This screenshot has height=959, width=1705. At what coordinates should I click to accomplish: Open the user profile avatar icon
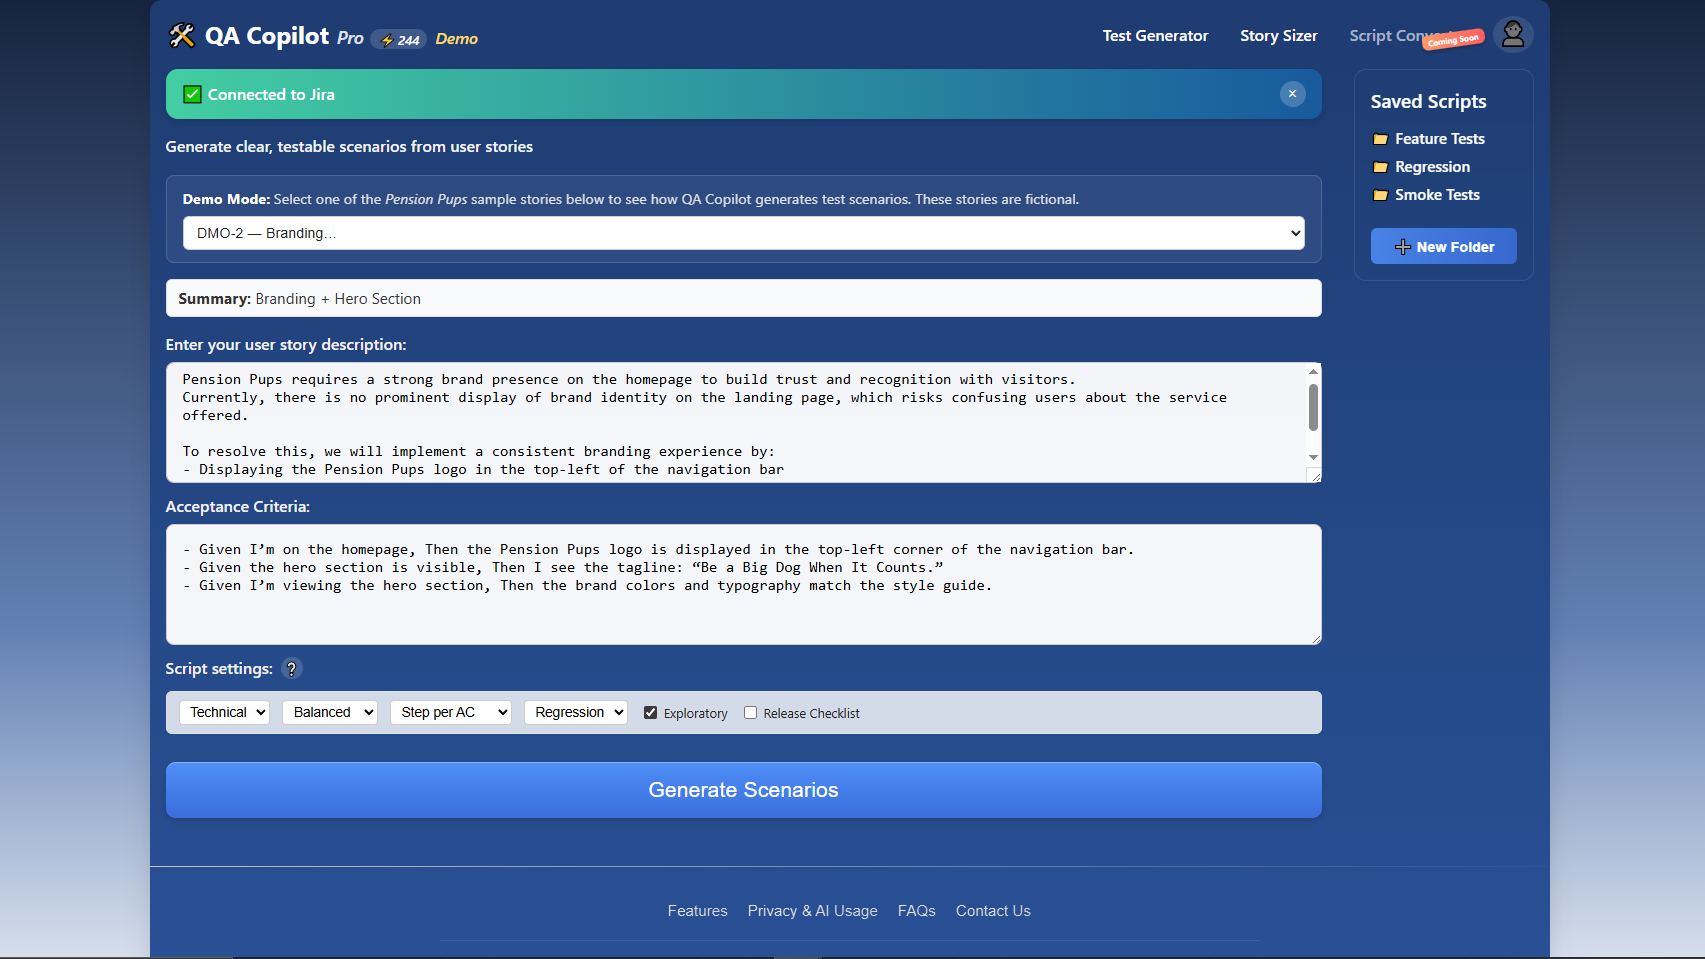click(1512, 35)
